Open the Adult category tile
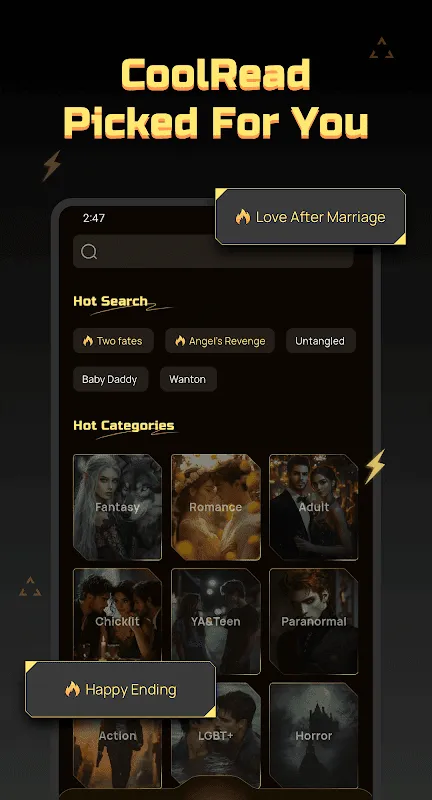The width and height of the screenshot is (432, 800). coord(314,507)
